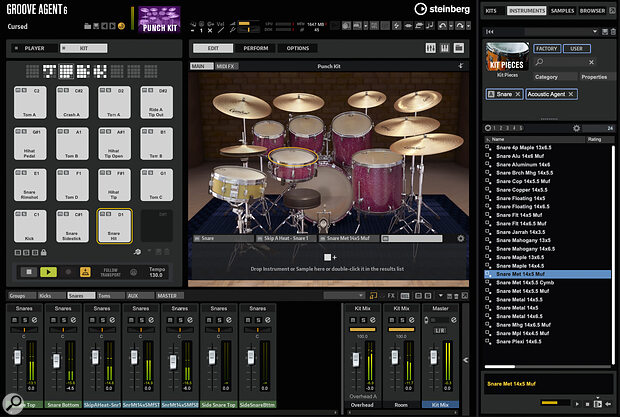Select the Snare Rimshot pad E1
This screenshot has width=620, height=417.
coord(30,185)
